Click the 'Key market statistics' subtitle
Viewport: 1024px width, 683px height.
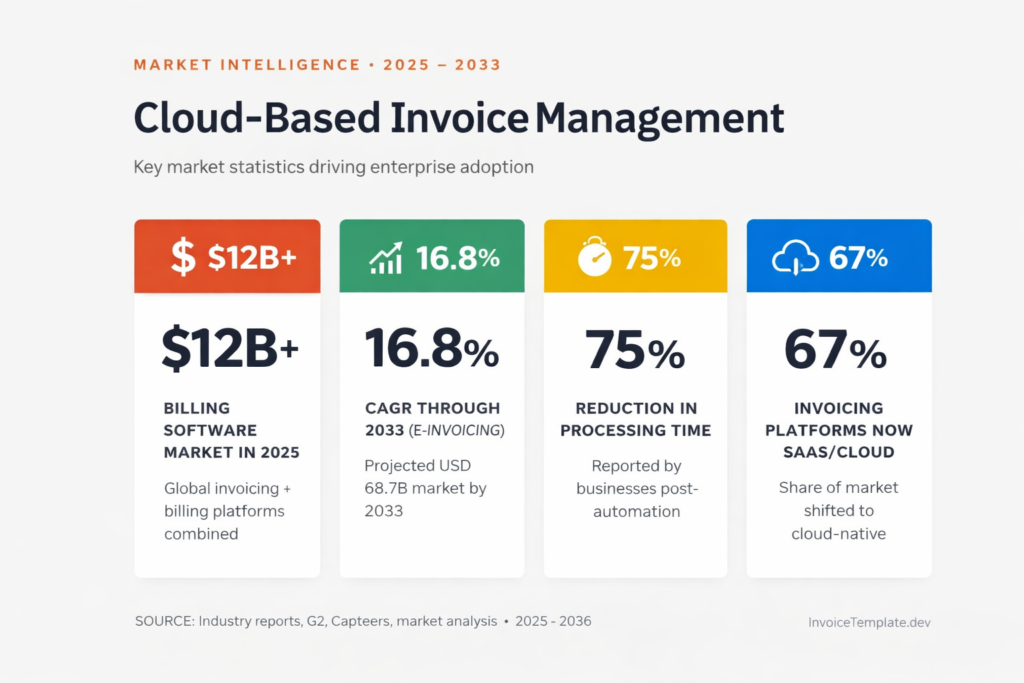click(x=333, y=167)
